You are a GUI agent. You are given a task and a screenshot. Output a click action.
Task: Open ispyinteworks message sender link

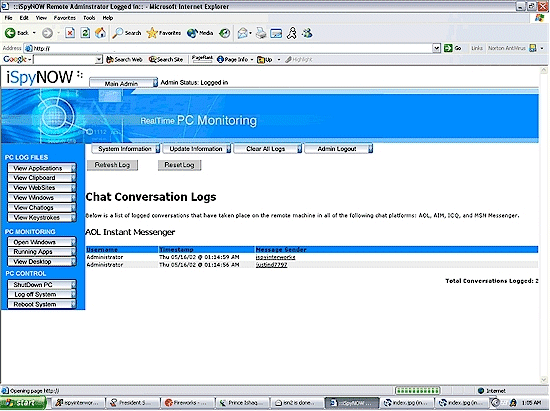(x=275, y=257)
